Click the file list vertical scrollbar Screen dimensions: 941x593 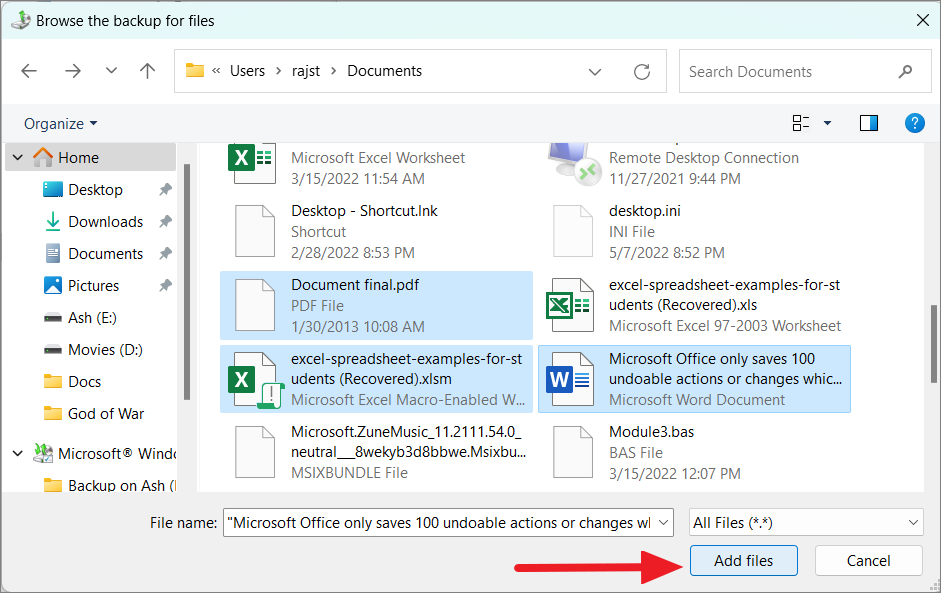point(934,343)
